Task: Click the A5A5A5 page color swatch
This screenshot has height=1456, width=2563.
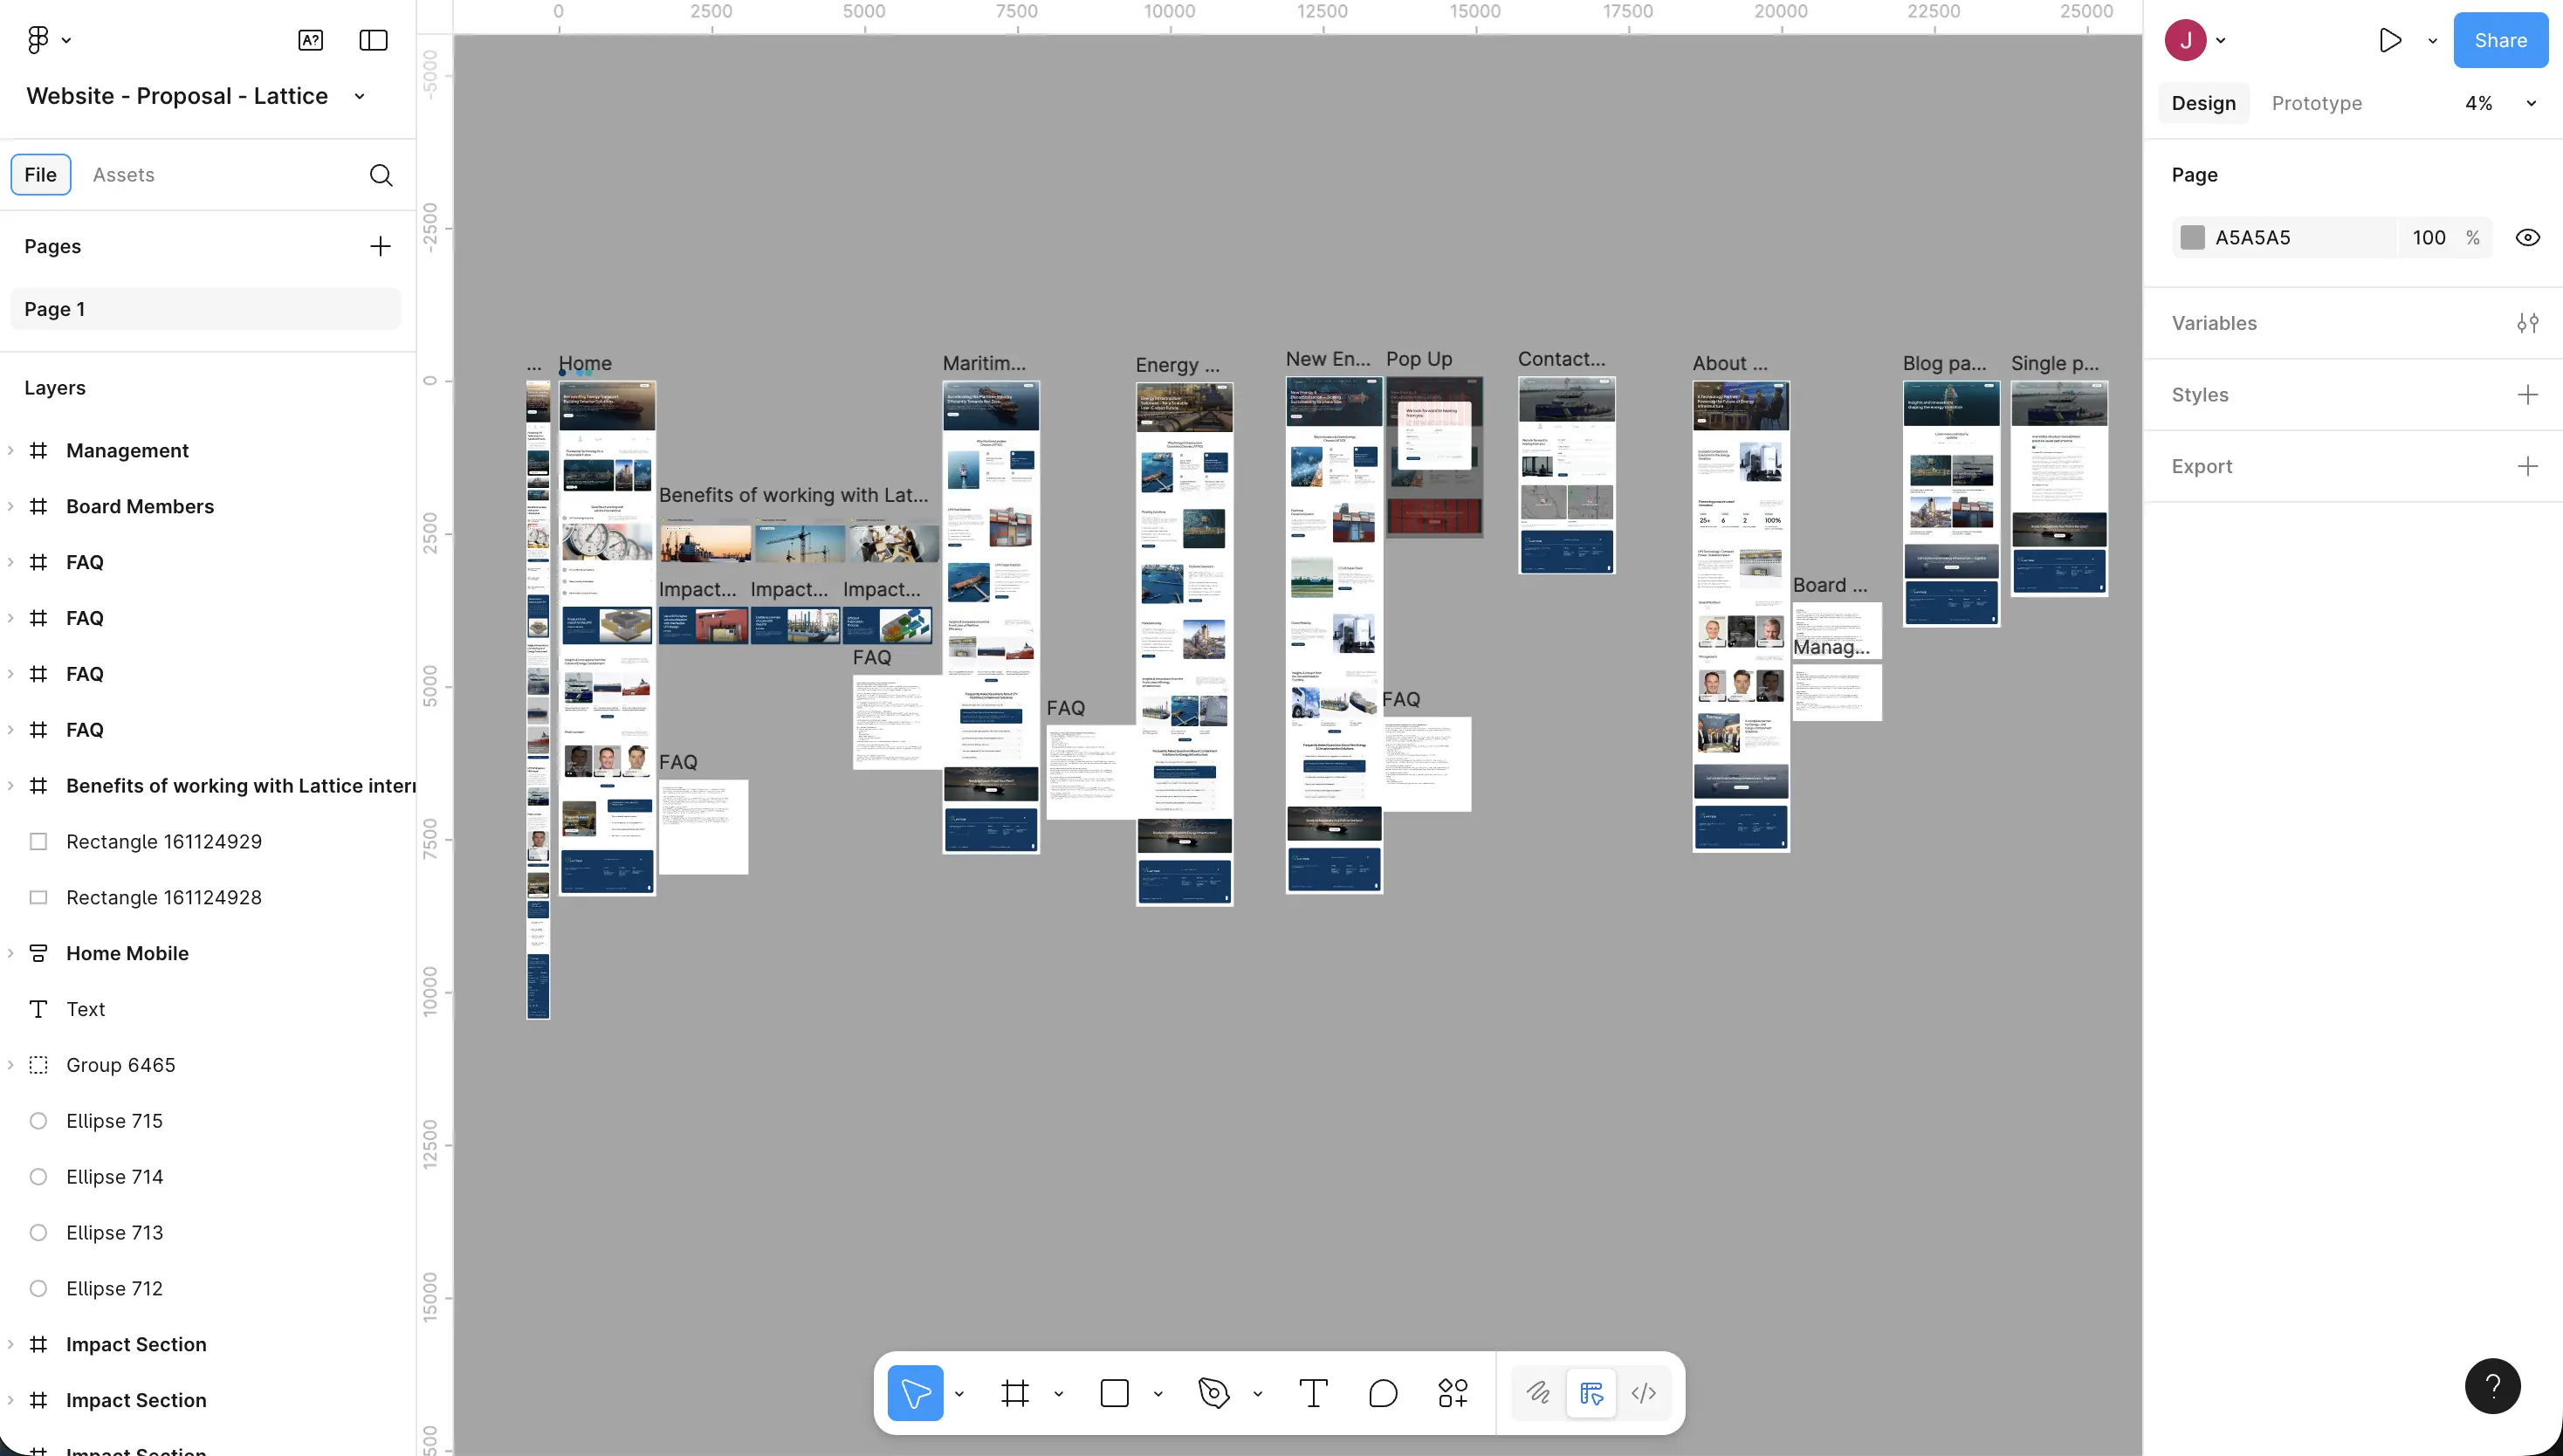Action: pos(2192,238)
